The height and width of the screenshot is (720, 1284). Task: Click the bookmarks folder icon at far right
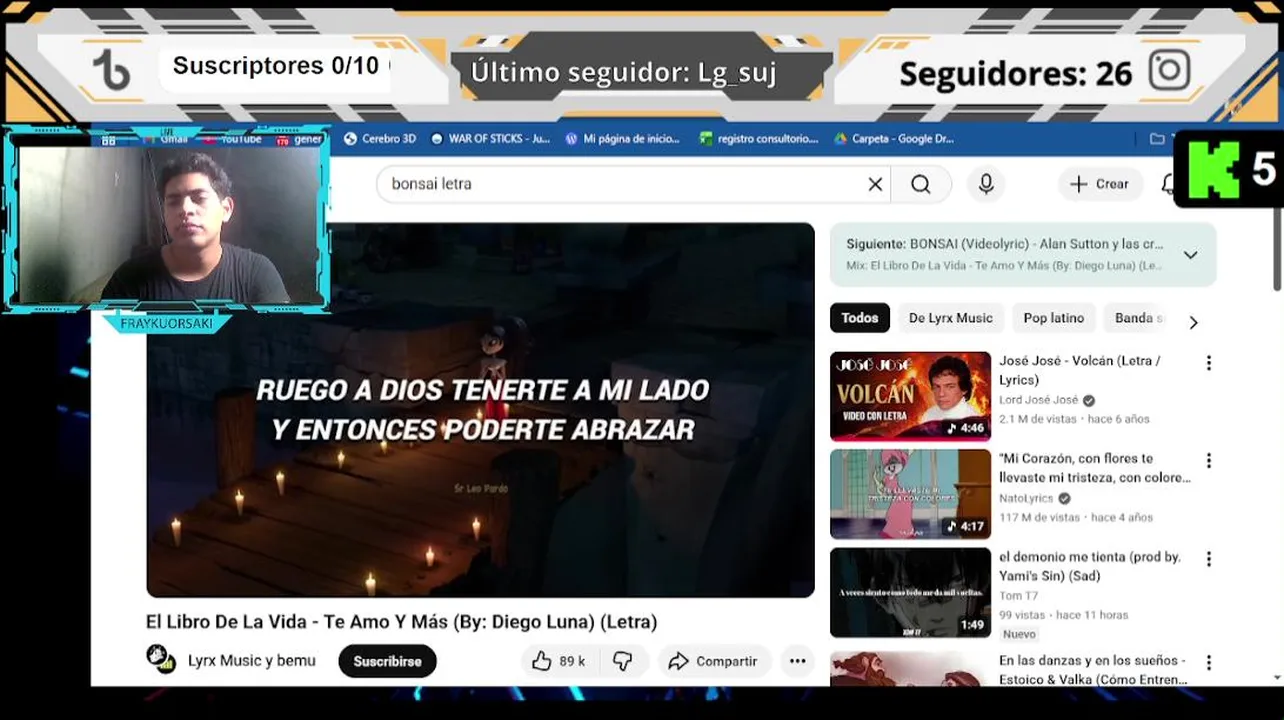(x=1157, y=139)
